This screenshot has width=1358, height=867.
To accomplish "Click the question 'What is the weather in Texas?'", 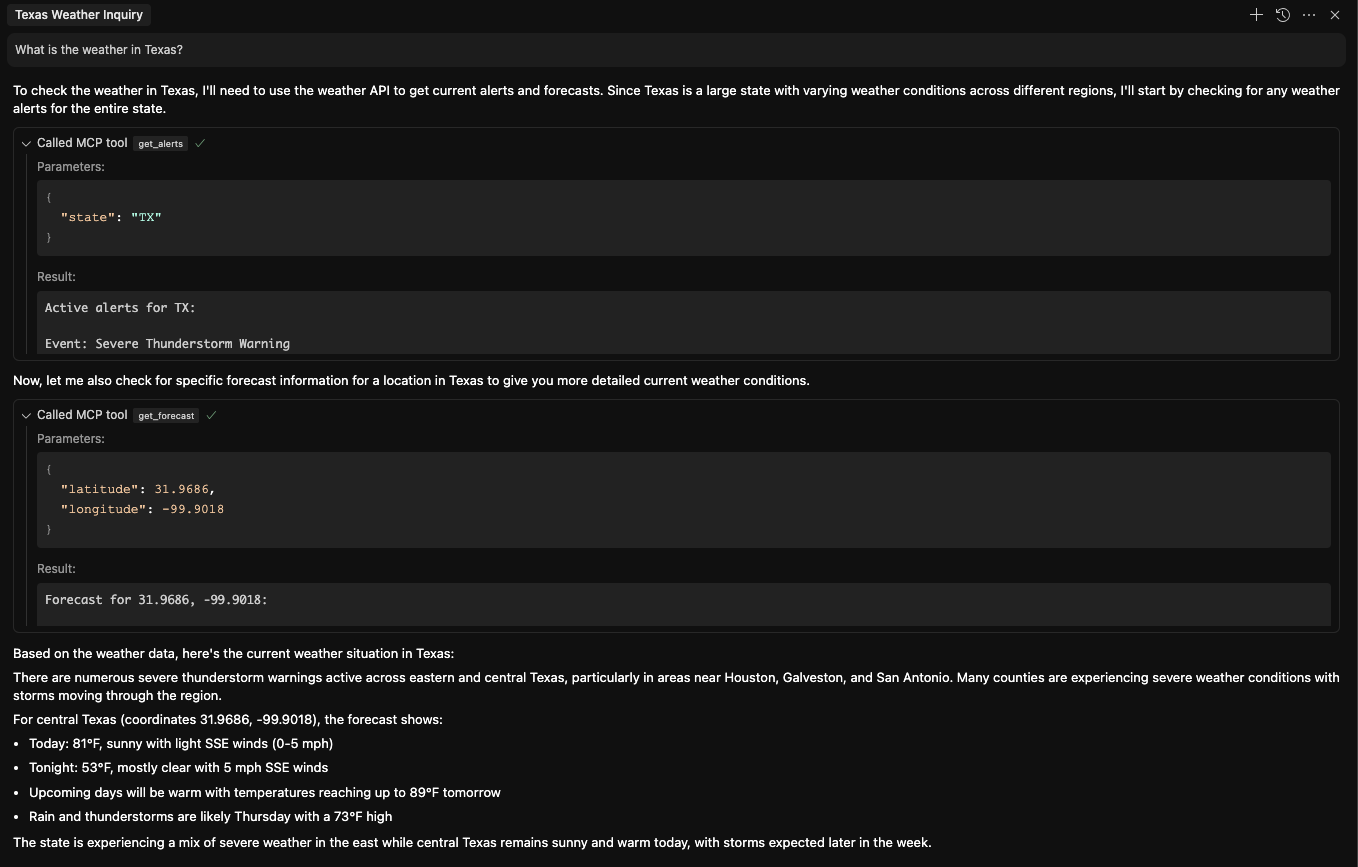I will click(x=98, y=49).
